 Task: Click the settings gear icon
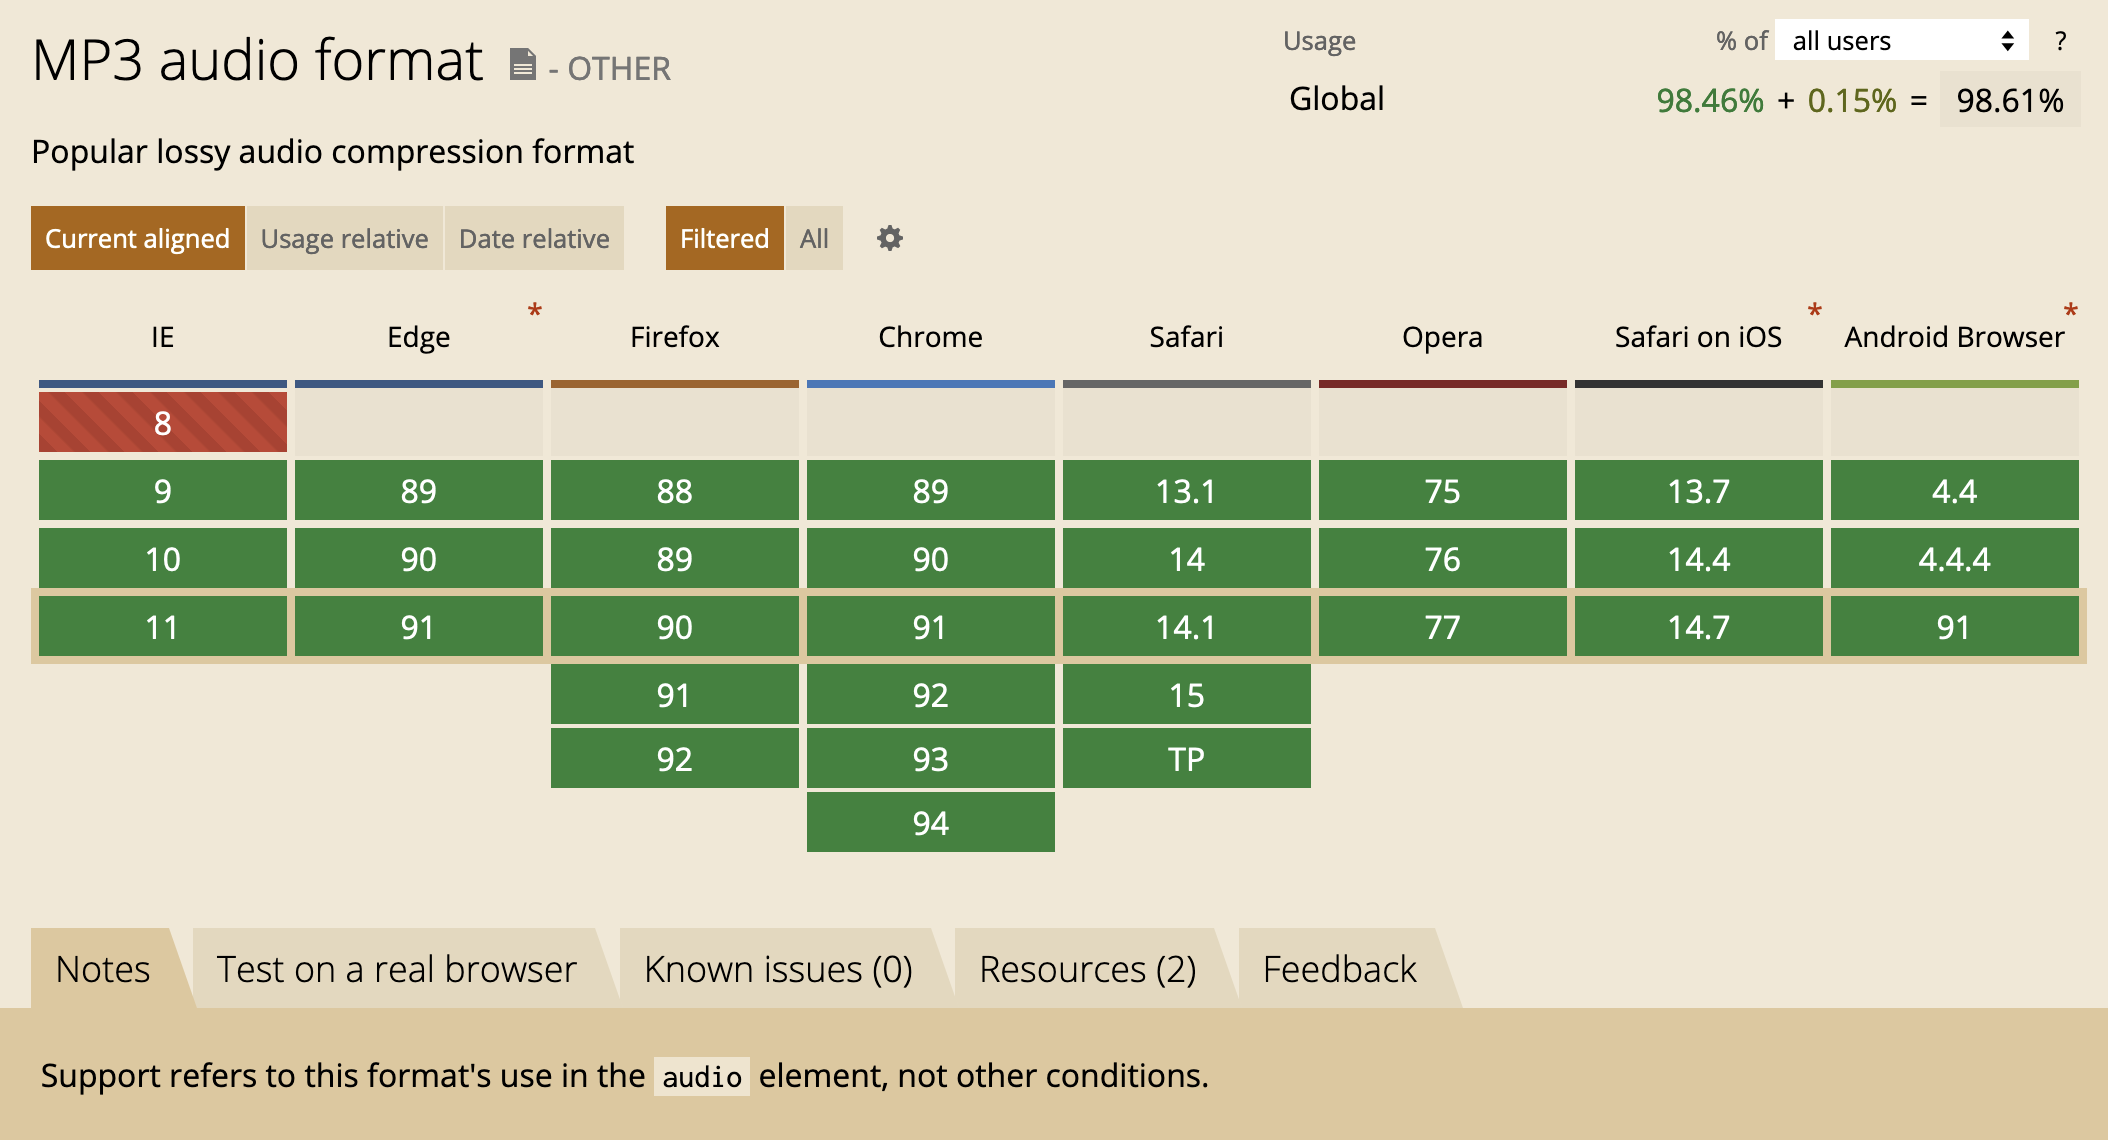(x=889, y=238)
